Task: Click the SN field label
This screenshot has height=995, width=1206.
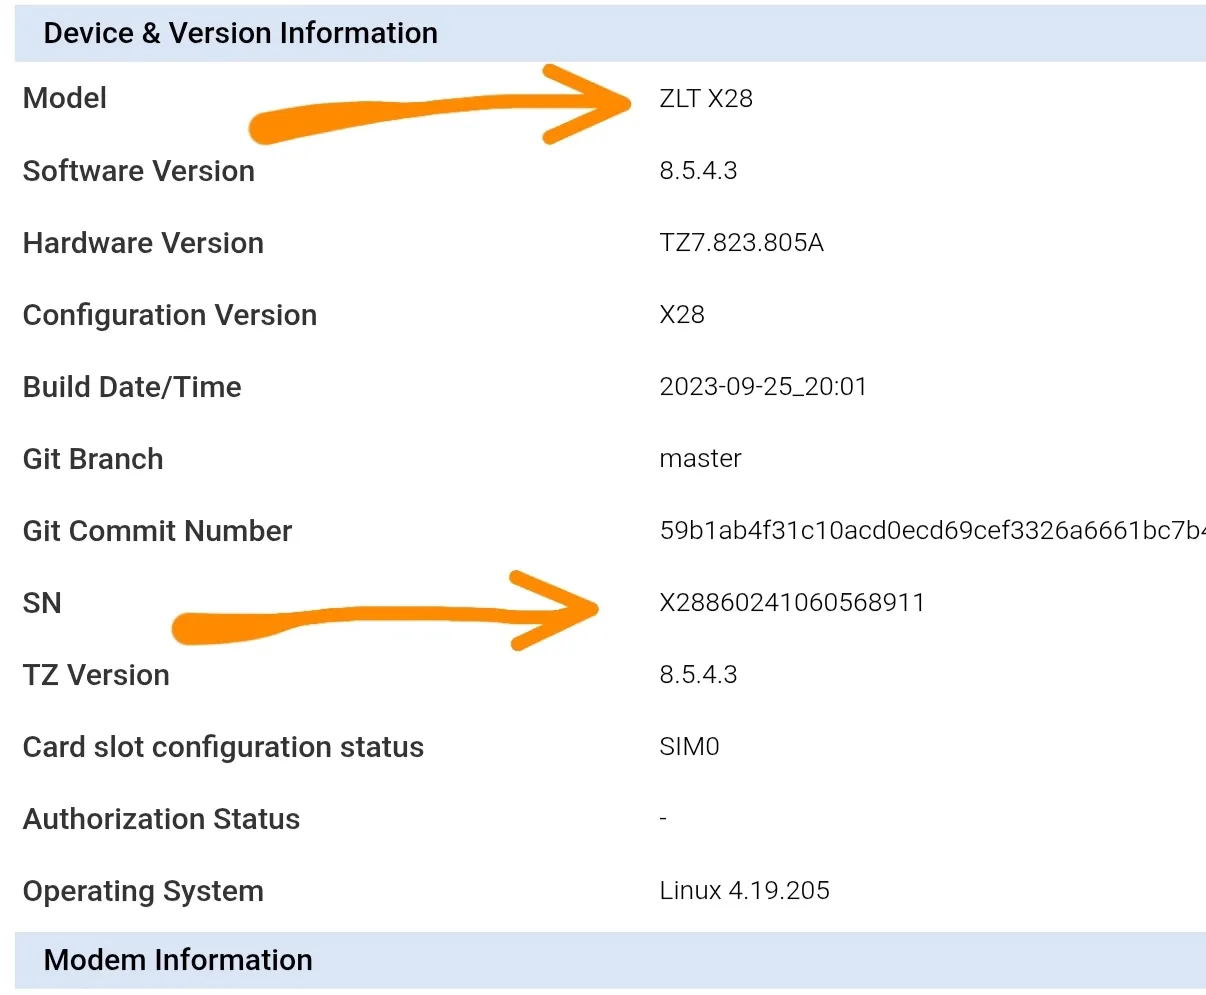Action: pos(42,603)
